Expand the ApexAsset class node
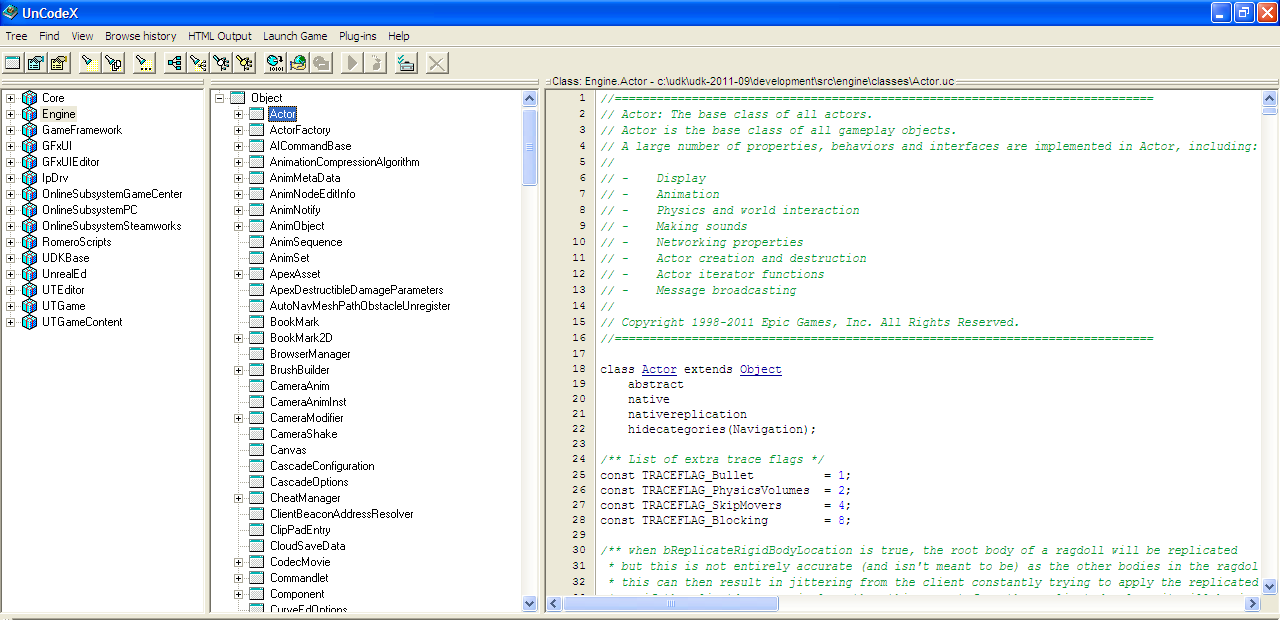This screenshot has height=620, width=1280. point(239,274)
